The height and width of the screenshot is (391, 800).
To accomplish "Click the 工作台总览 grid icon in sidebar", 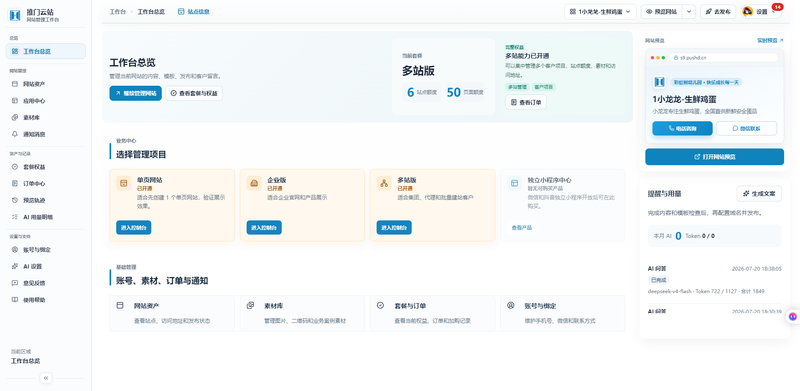I will coord(15,52).
